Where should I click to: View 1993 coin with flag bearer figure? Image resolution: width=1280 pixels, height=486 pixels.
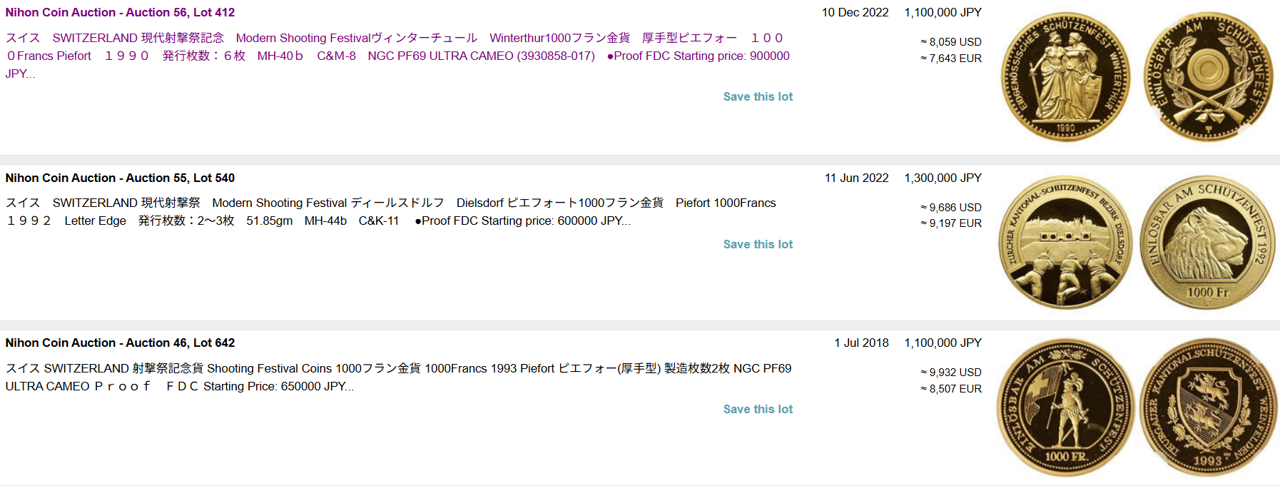click(x=1064, y=407)
